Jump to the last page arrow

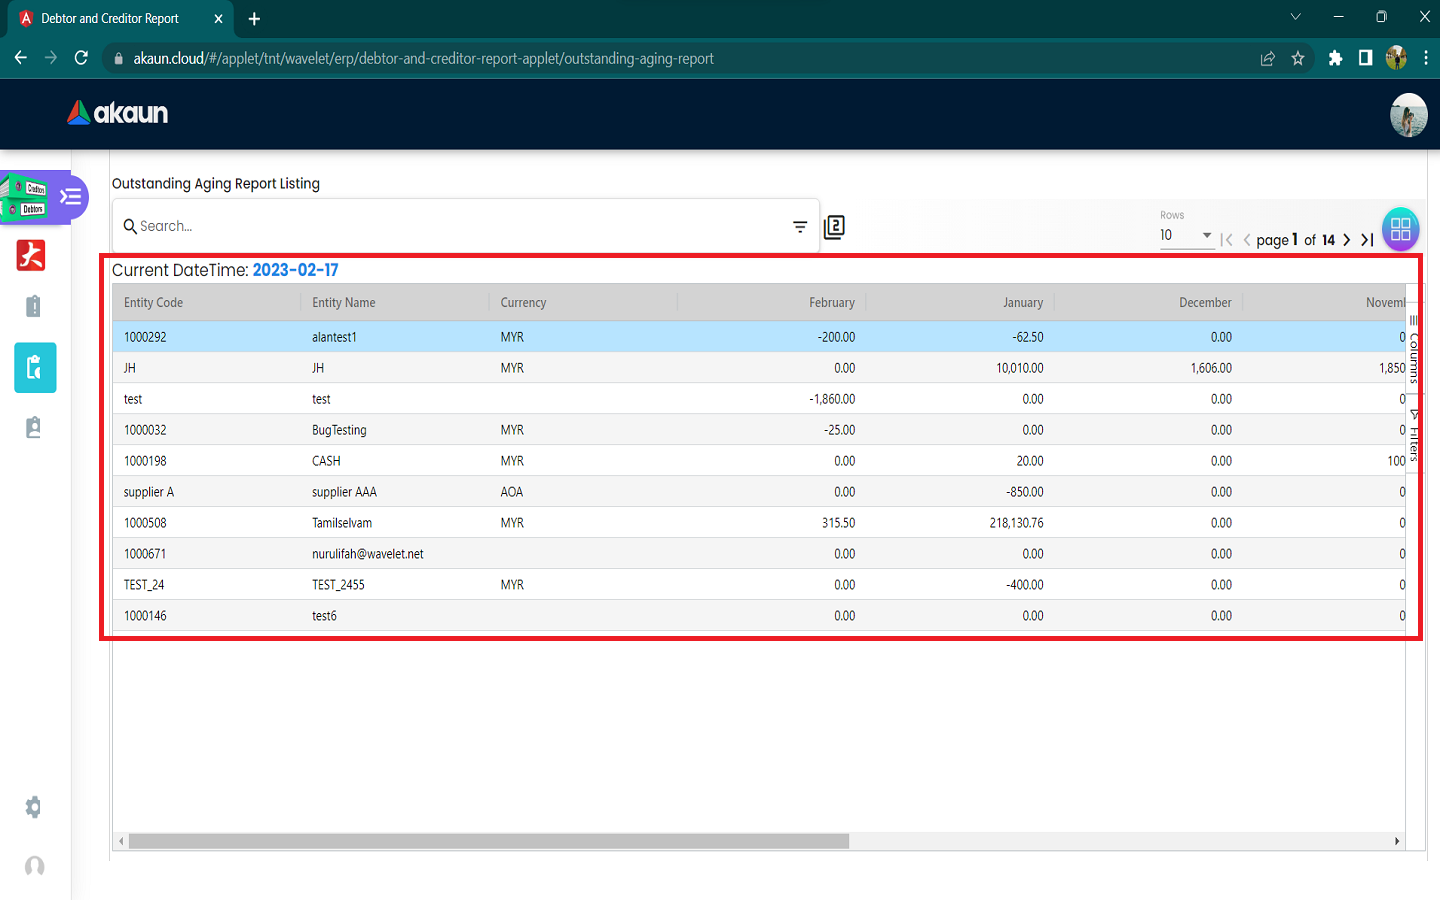pos(1367,240)
